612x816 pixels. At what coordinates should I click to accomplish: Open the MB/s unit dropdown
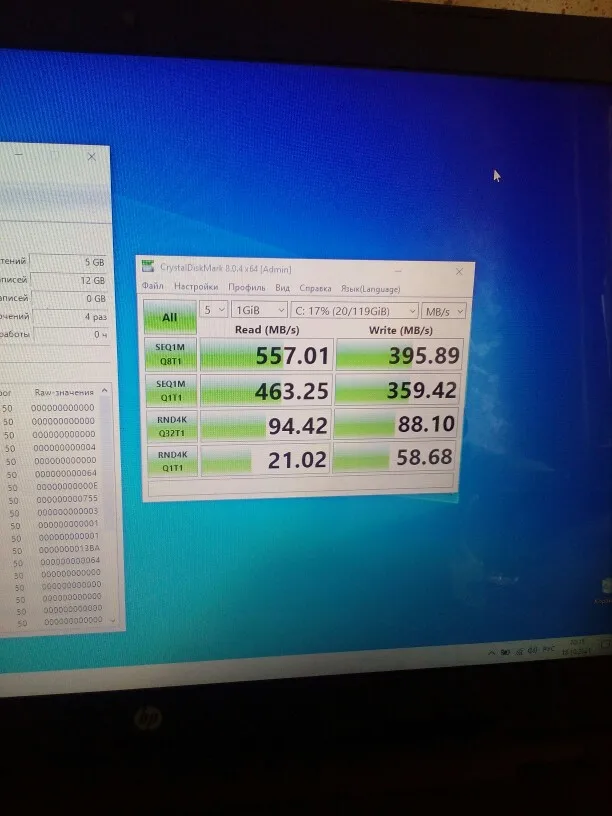(x=443, y=311)
